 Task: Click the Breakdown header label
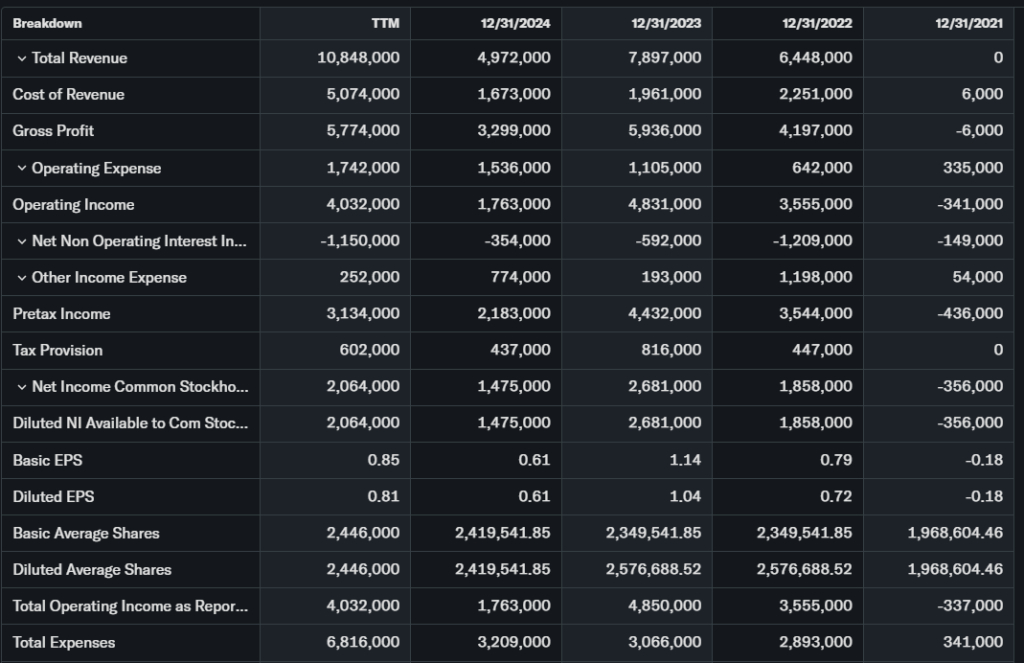[47, 23]
